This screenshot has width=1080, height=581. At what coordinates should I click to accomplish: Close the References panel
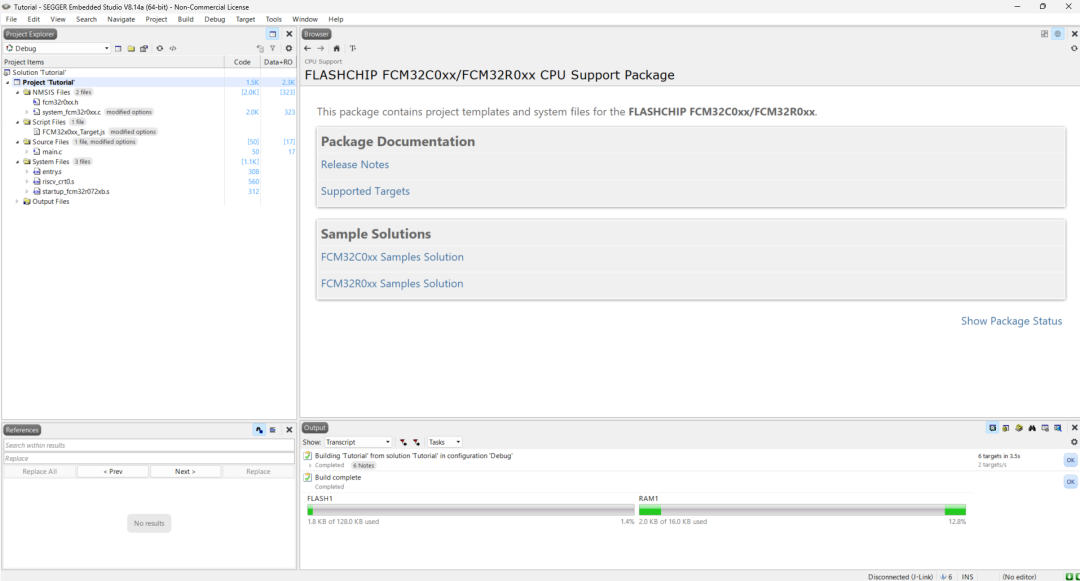pyautogui.click(x=289, y=430)
